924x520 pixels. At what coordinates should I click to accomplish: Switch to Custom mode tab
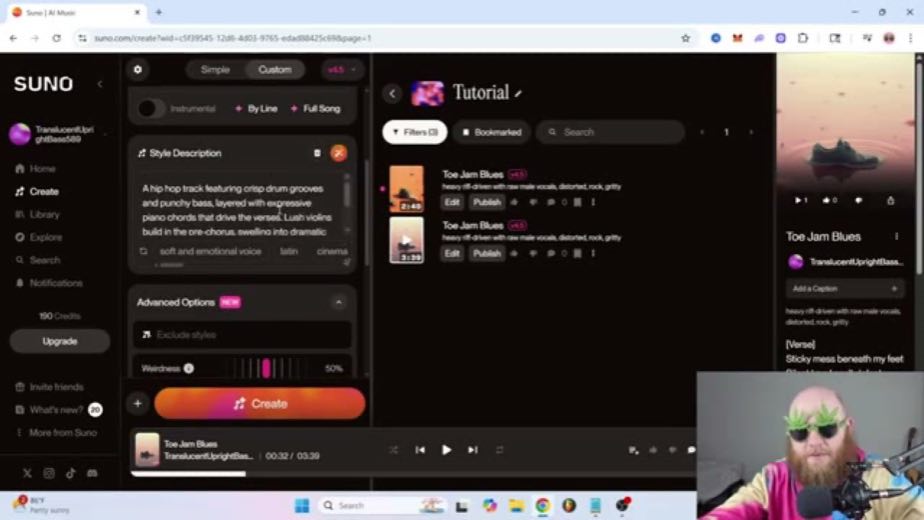pos(275,70)
